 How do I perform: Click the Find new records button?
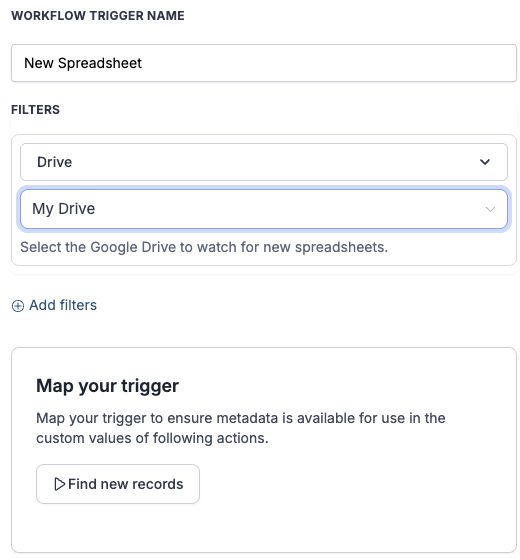pyautogui.click(x=118, y=484)
